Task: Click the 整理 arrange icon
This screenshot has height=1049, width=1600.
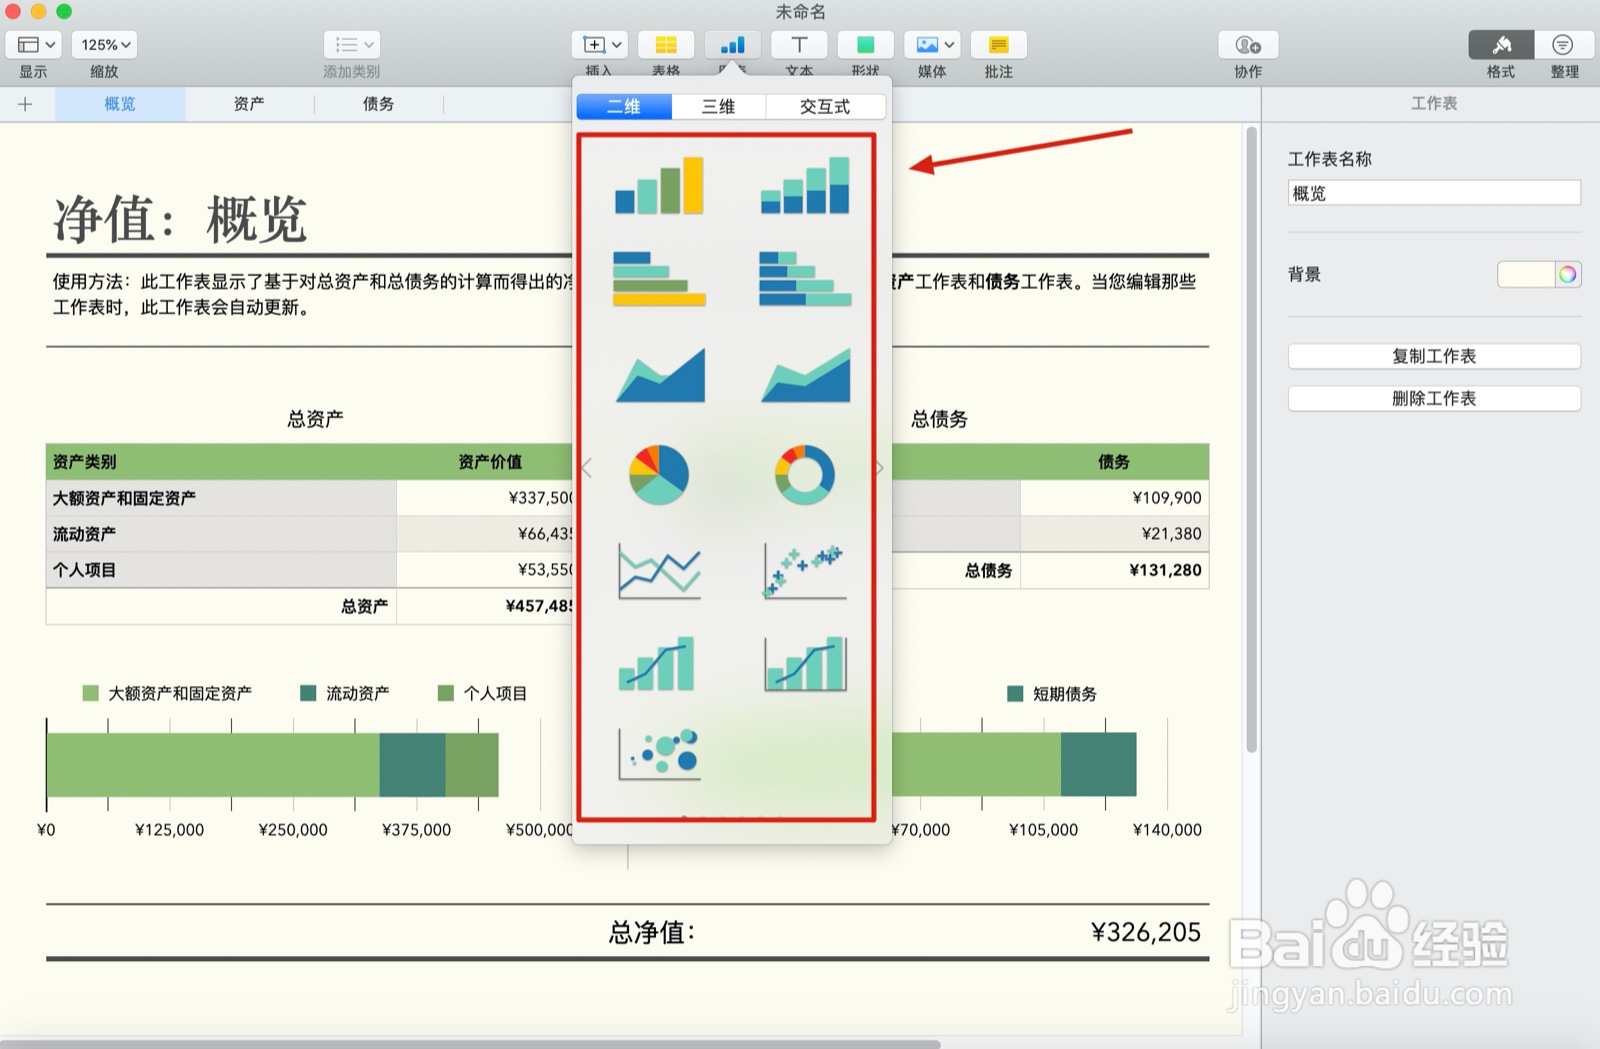Action: pyautogui.click(x=1562, y=44)
